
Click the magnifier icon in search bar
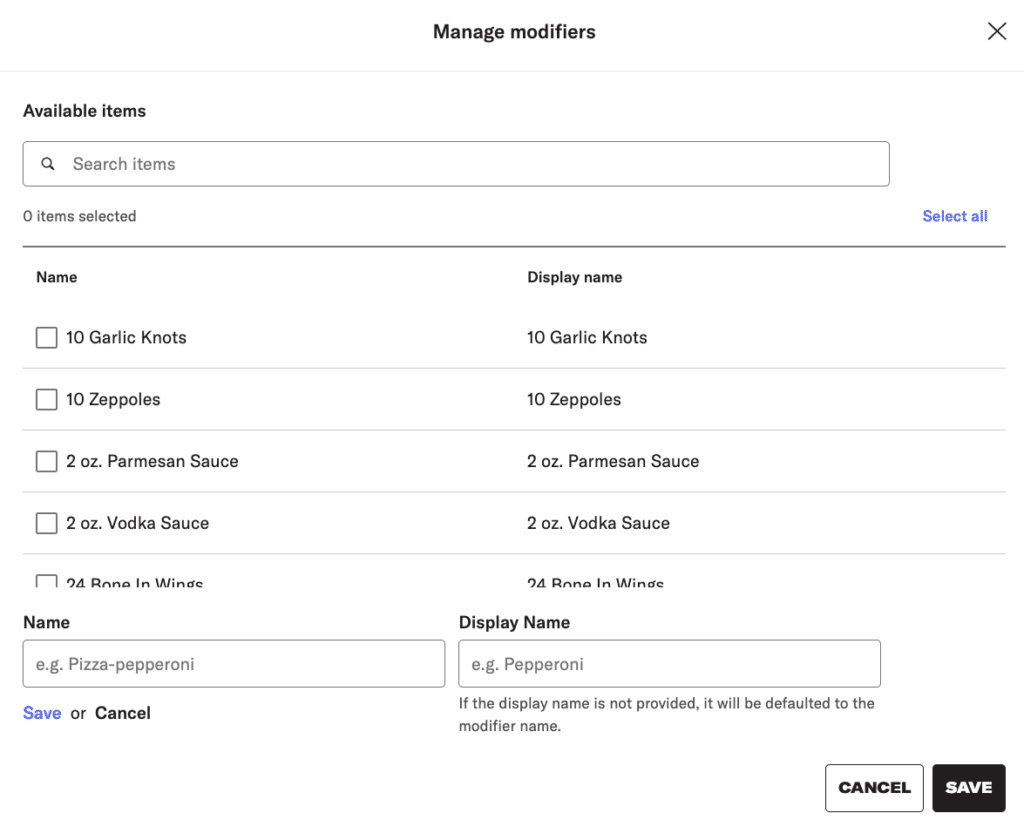[x=48, y=164]
